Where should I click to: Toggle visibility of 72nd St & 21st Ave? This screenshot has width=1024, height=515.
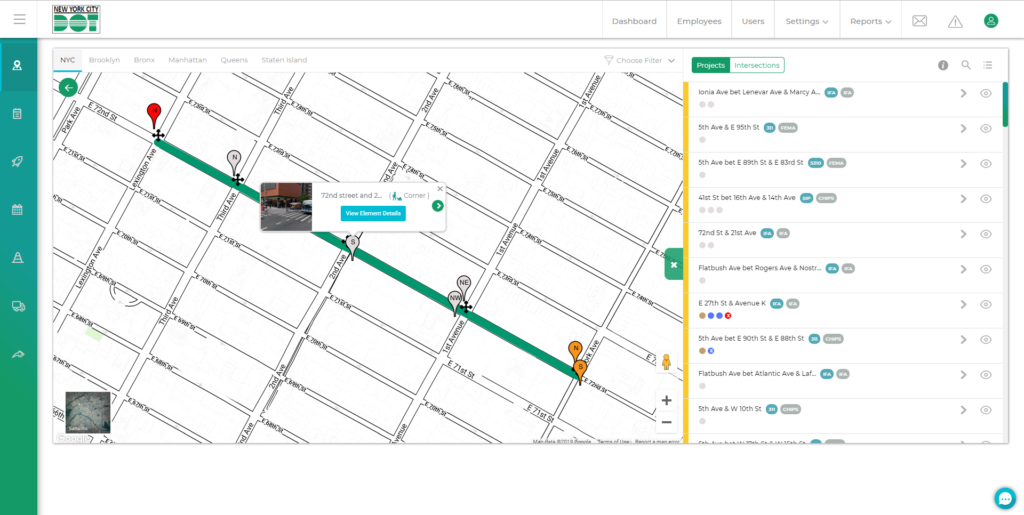tap(985, 234)
